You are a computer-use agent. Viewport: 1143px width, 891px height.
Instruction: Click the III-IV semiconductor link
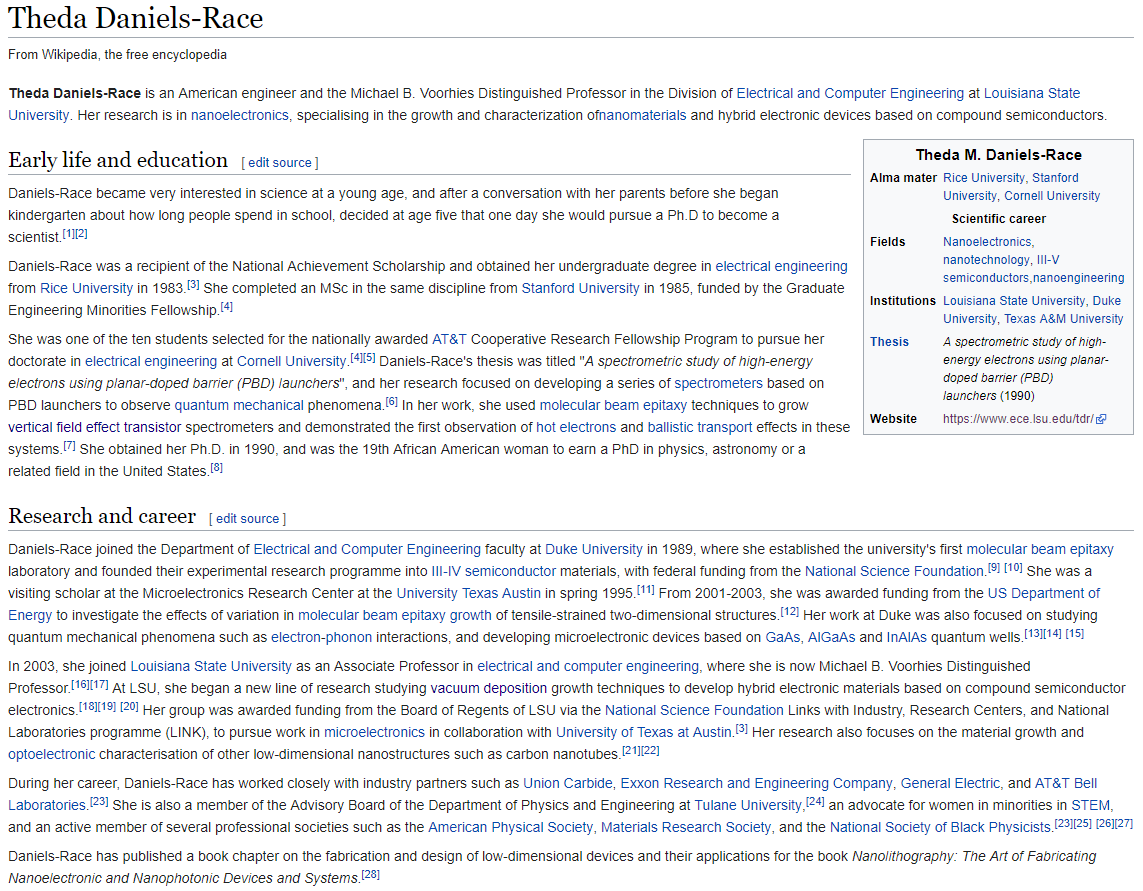pyautogui.click(x=494, y=571)
